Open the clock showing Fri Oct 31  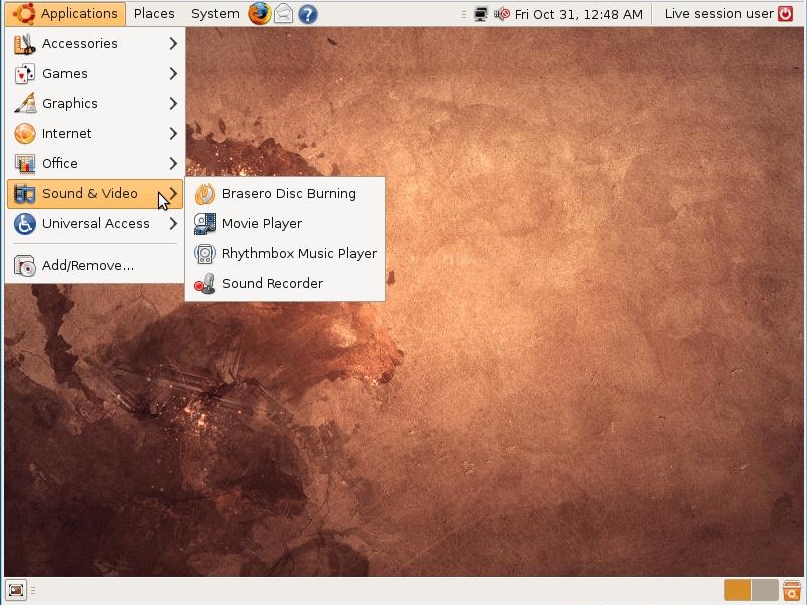pyautogui.click(x=578, y=14)
